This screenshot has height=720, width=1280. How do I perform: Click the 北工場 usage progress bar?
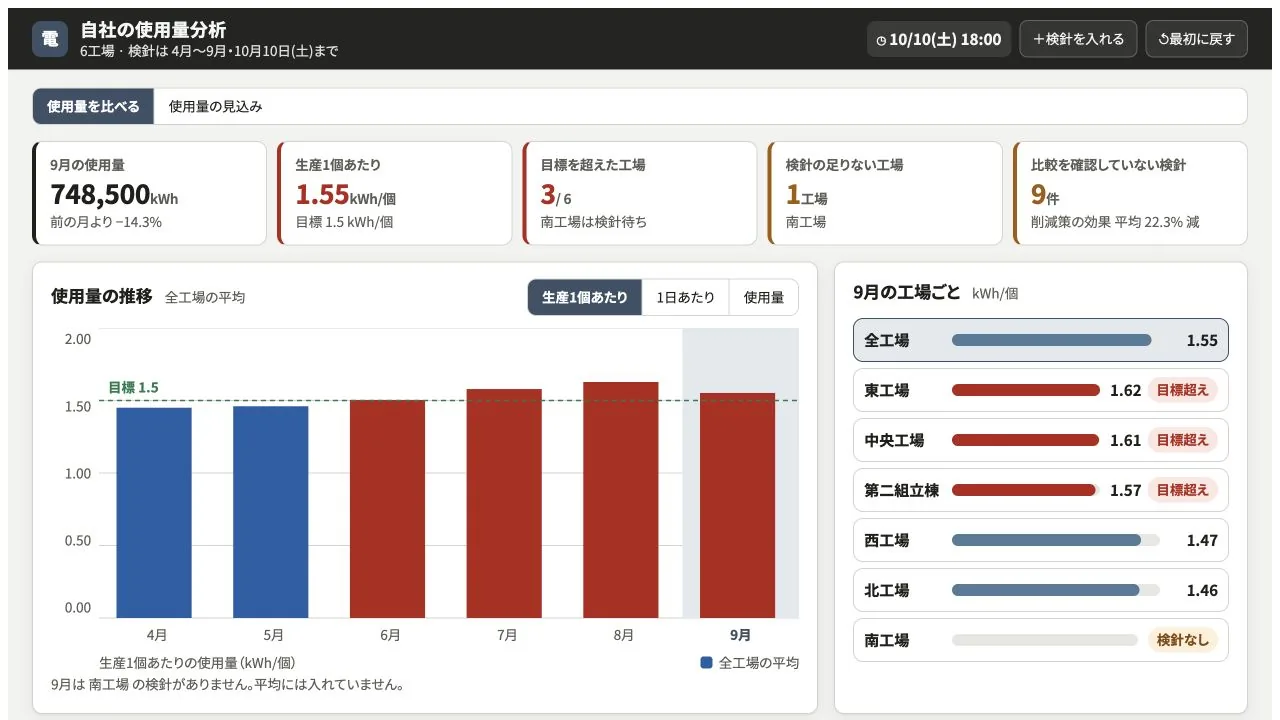[1056, 590]
